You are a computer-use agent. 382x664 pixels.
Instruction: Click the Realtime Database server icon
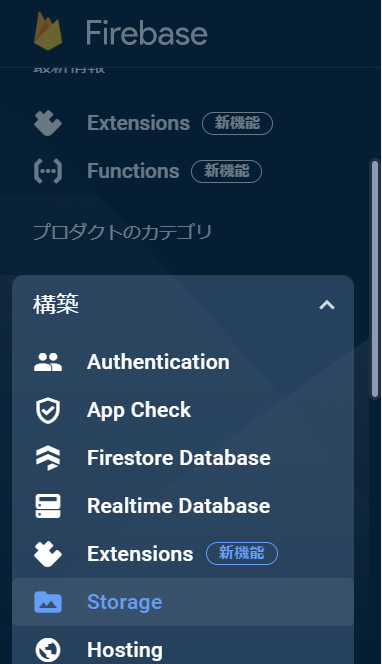tap(48, 506)
